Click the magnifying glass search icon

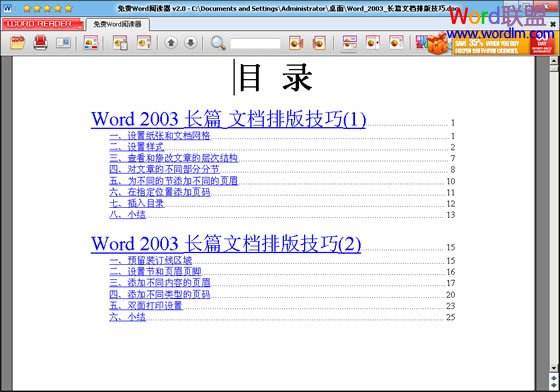(218, 43)
